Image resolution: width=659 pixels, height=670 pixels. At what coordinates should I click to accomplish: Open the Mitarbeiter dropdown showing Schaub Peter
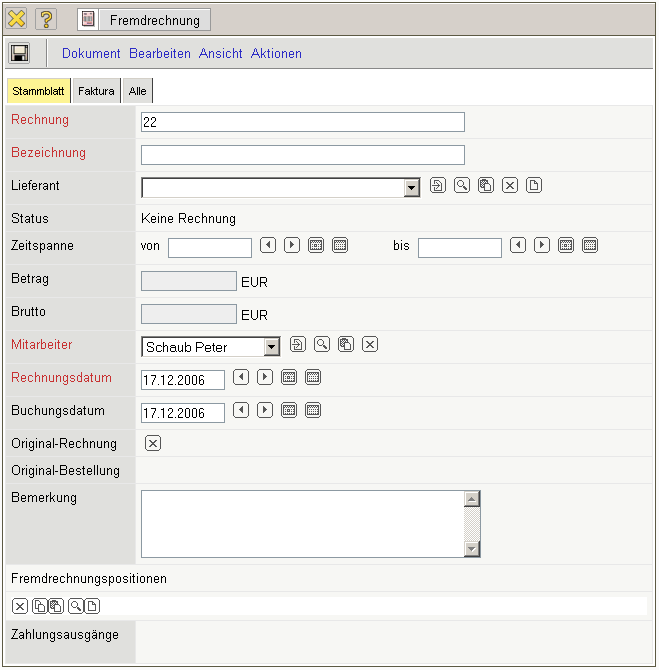[271, 347]
